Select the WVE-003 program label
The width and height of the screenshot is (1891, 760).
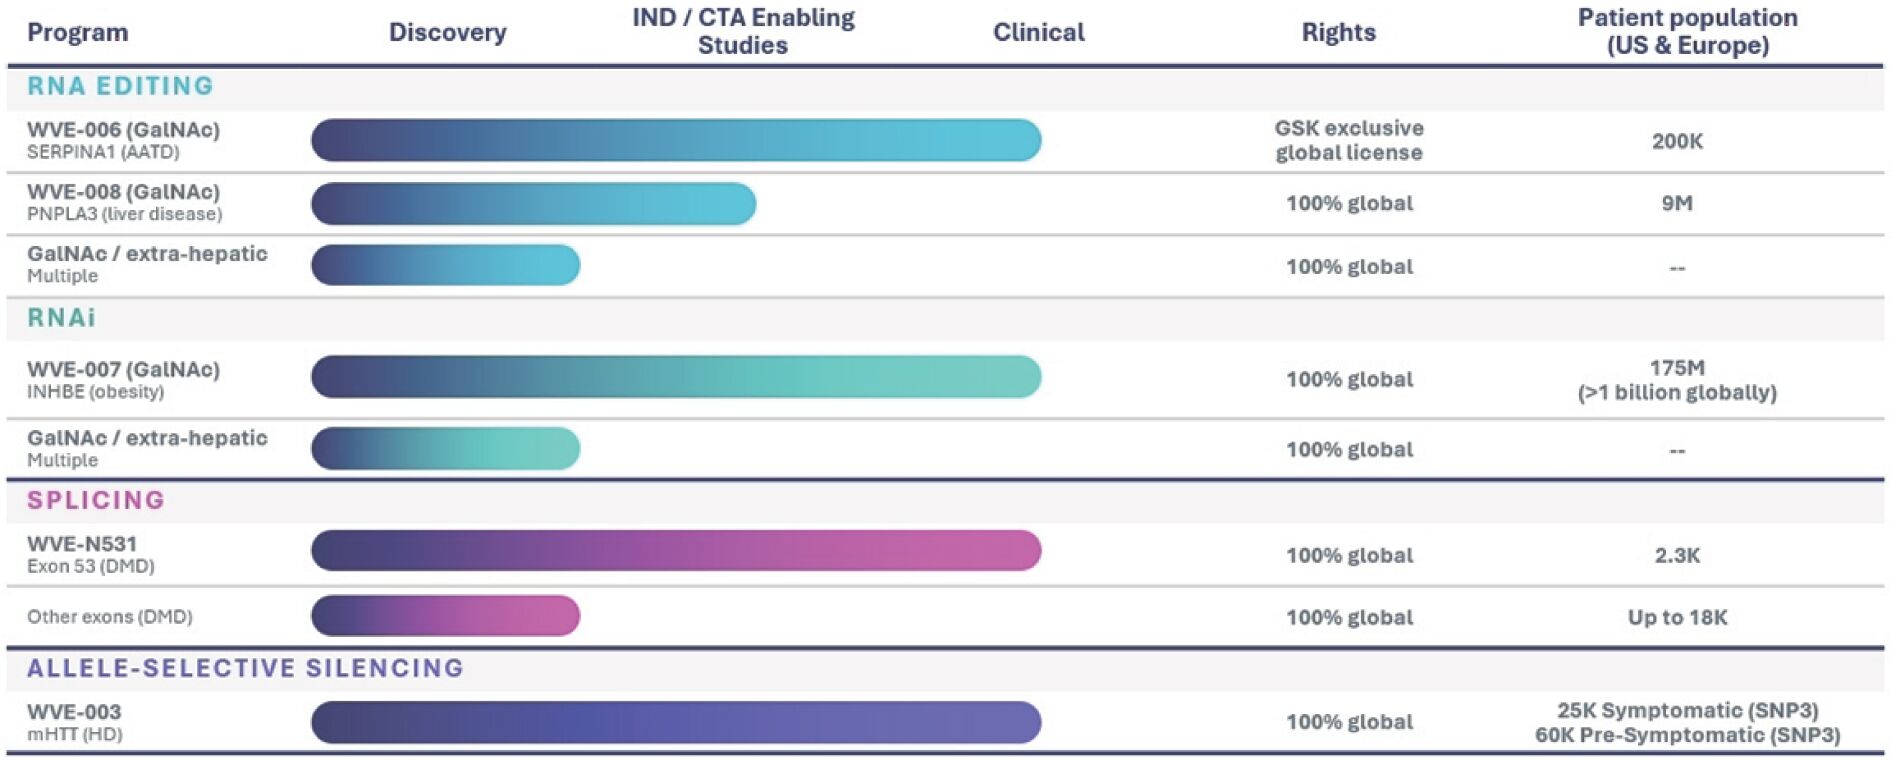tap(74, 712)
